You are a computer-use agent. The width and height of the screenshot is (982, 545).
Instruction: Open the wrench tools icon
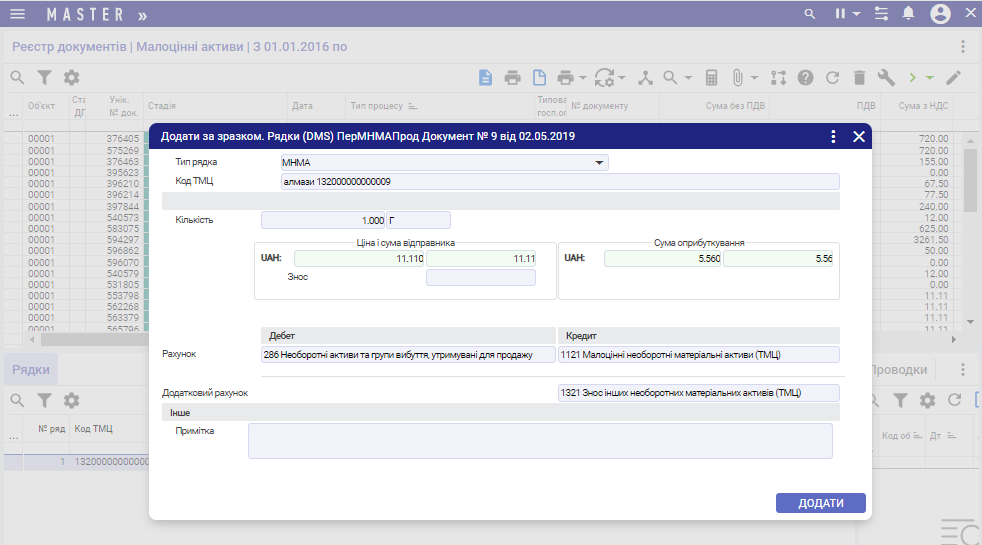[x=885, y=77]
